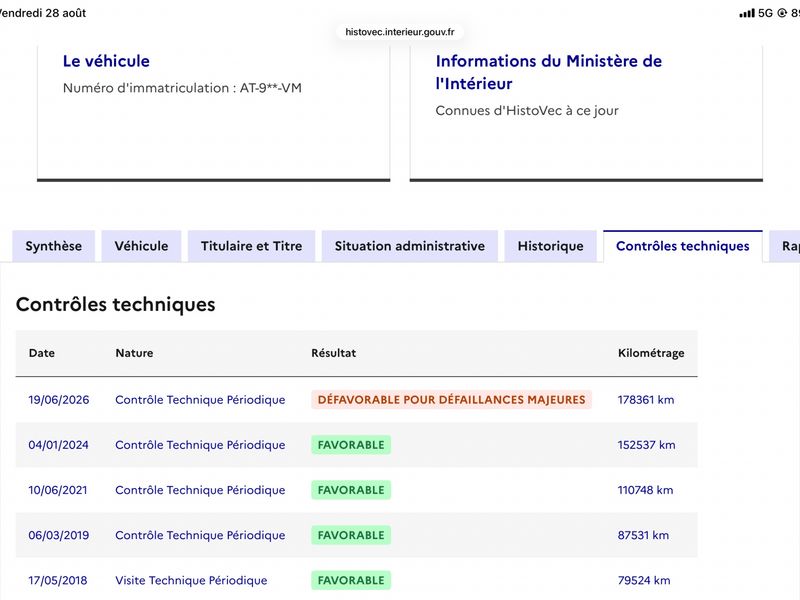
Task: Select the date 10/06/2021
Action: [58, 490]
